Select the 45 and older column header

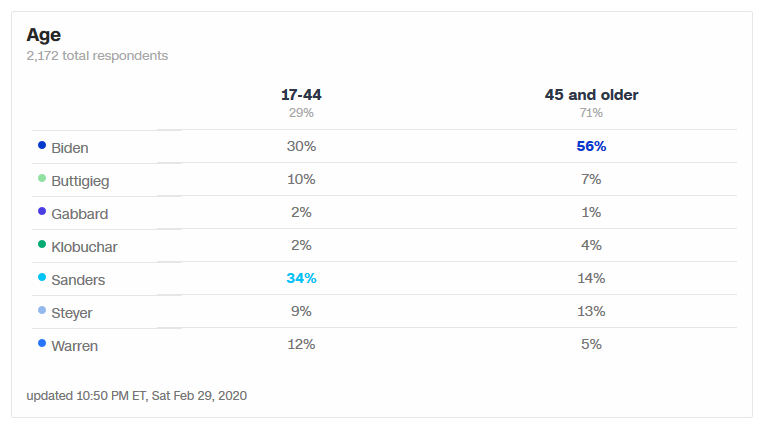591,95
